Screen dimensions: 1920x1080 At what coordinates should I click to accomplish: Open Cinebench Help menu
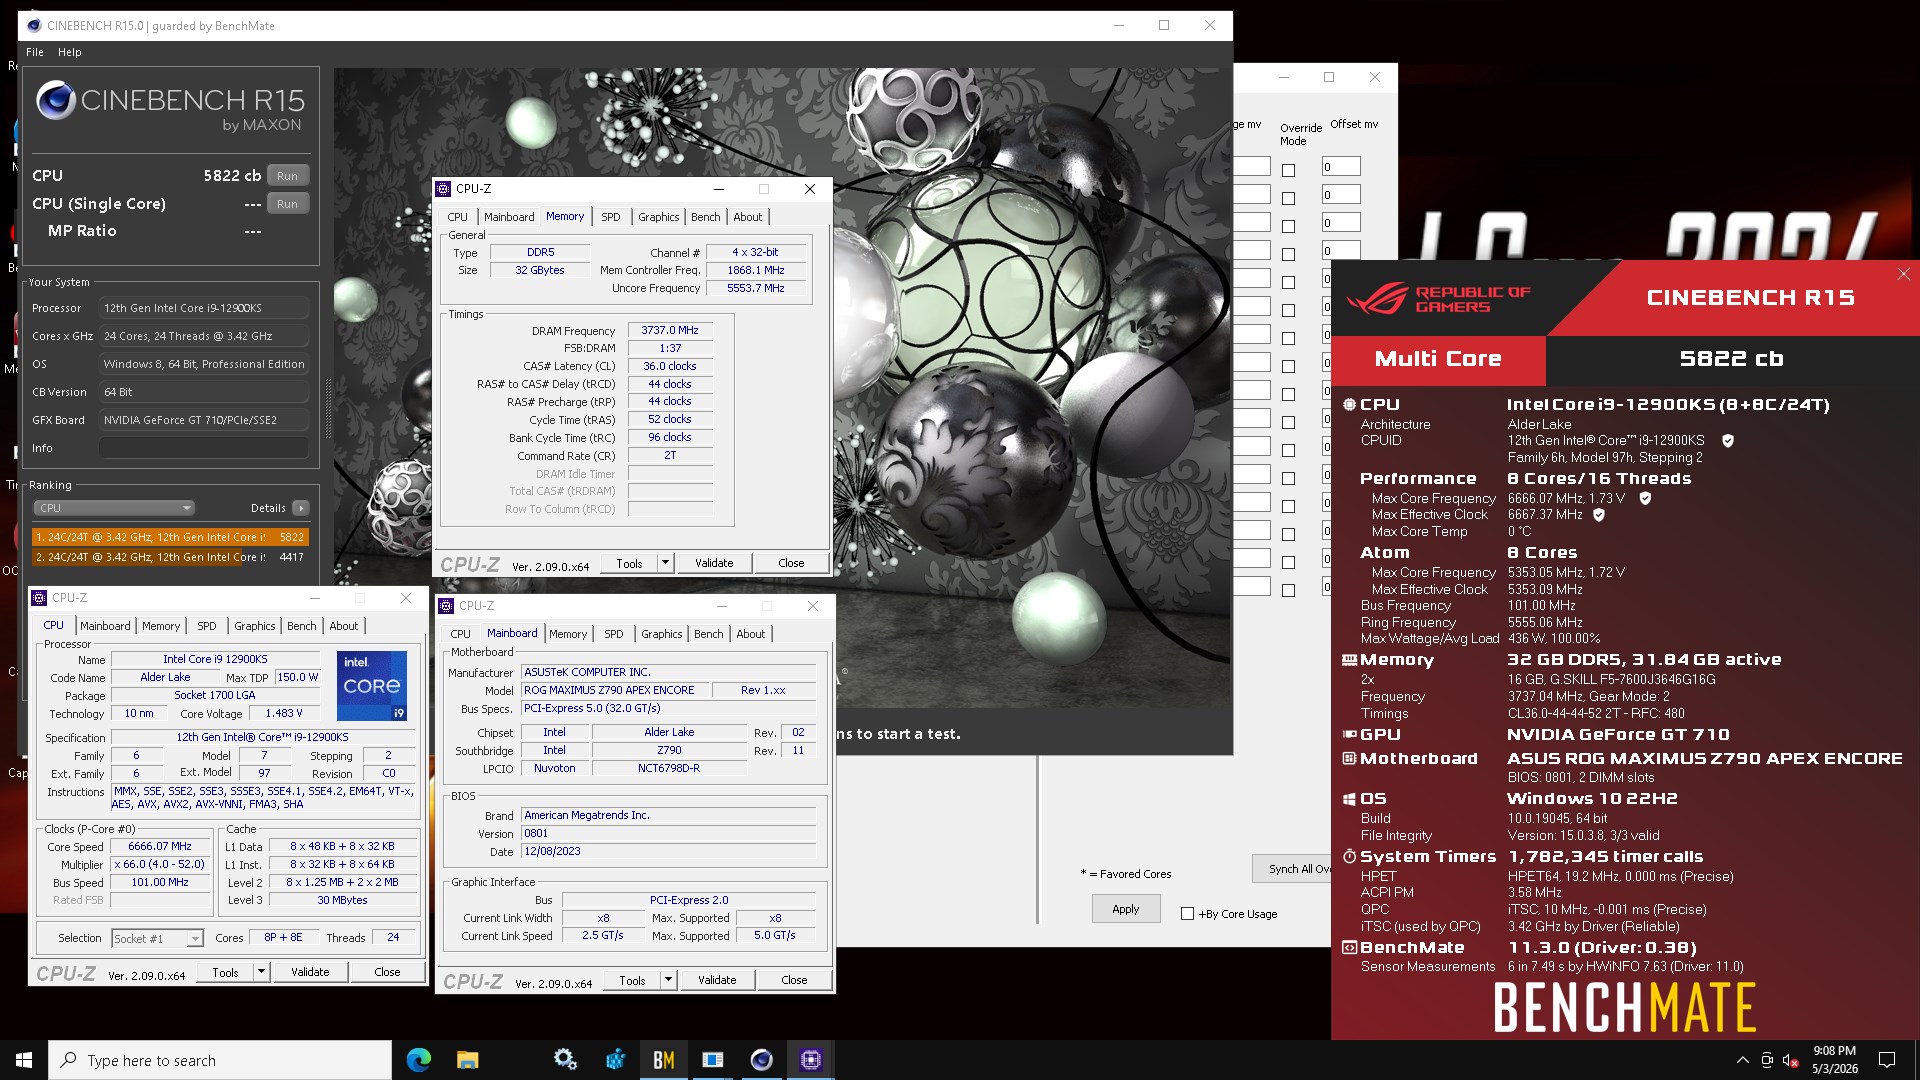pos(70,52)
